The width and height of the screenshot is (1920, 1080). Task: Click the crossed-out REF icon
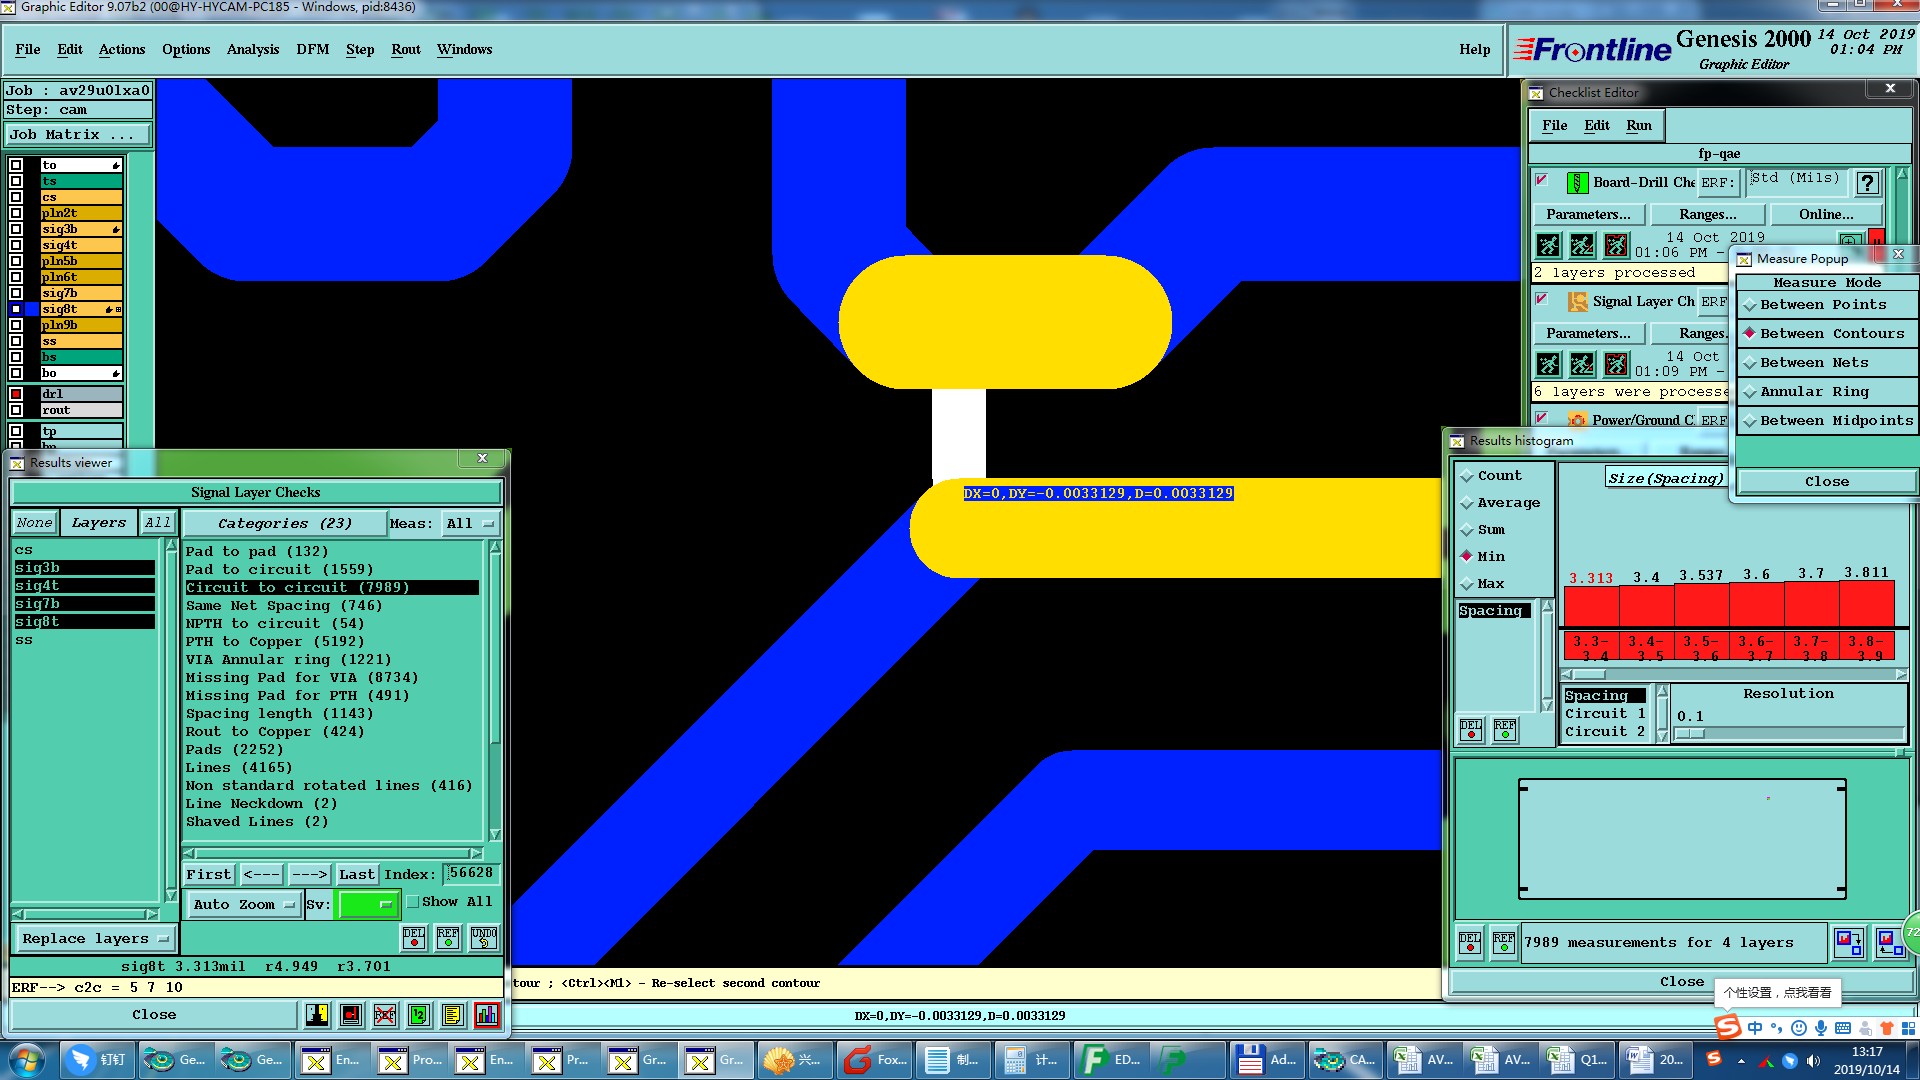click(x=385, y=1015)
